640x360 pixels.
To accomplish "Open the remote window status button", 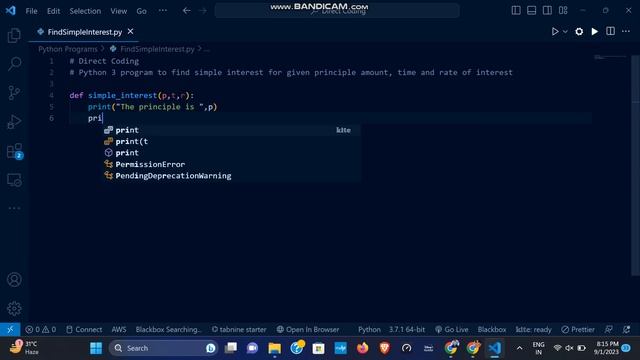I will pos(10,329).
